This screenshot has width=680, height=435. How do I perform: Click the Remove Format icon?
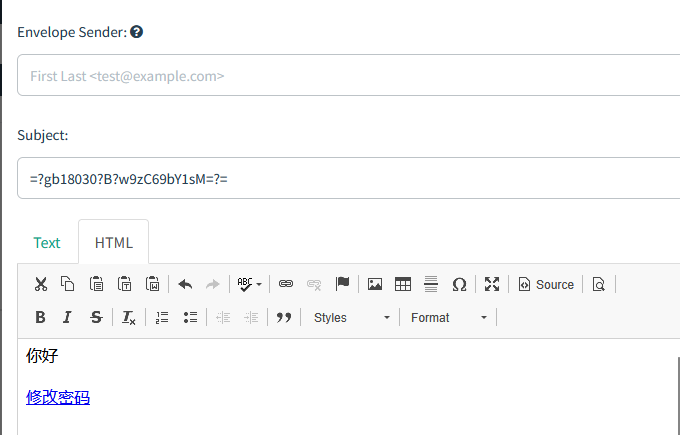129,317
